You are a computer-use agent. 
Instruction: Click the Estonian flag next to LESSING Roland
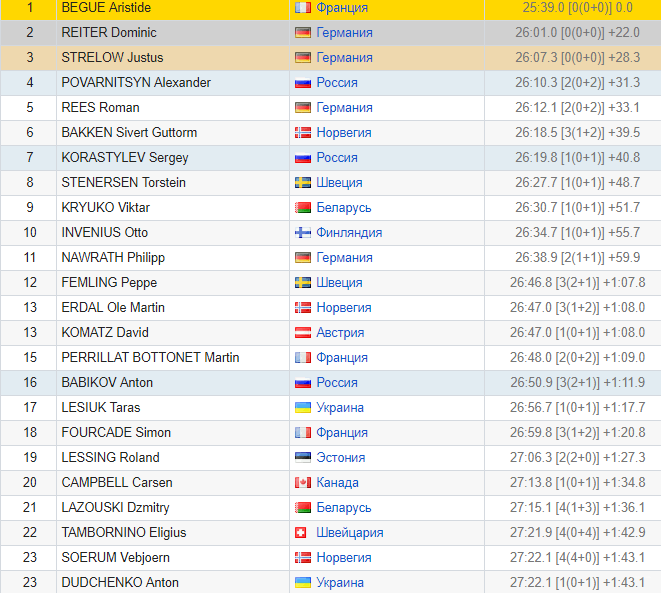[303, 457]
